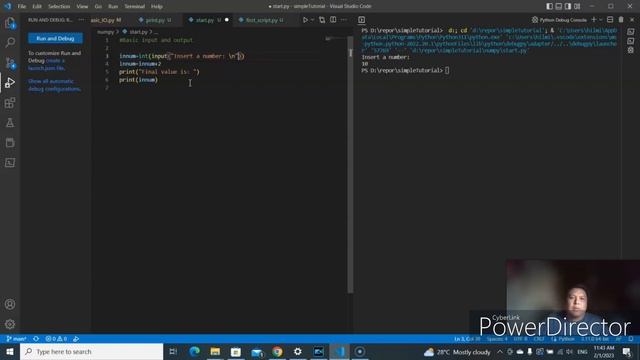Click the Split Editor icon
Screen dimensions: 640x360
[x=333, y=20]
